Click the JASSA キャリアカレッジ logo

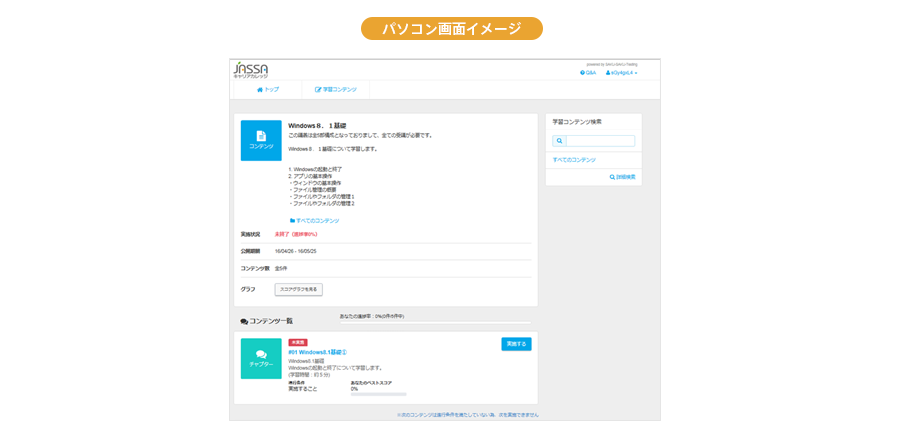(250, 70)
